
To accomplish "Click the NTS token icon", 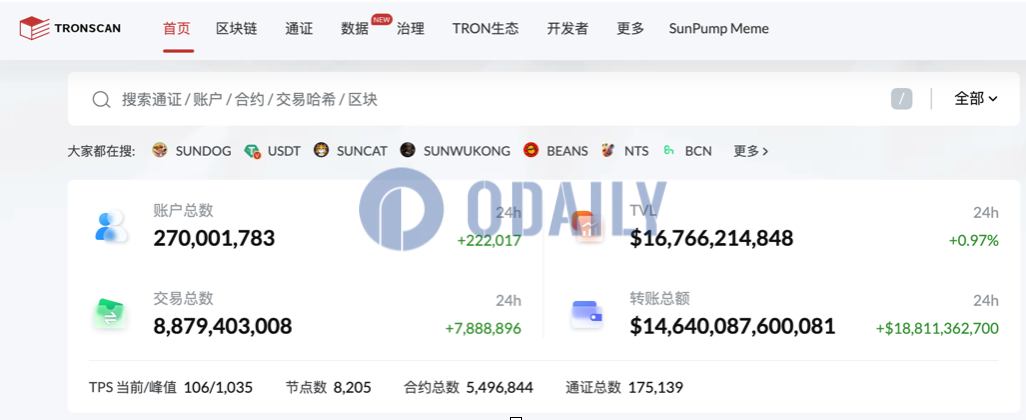I will coord(608,150).
